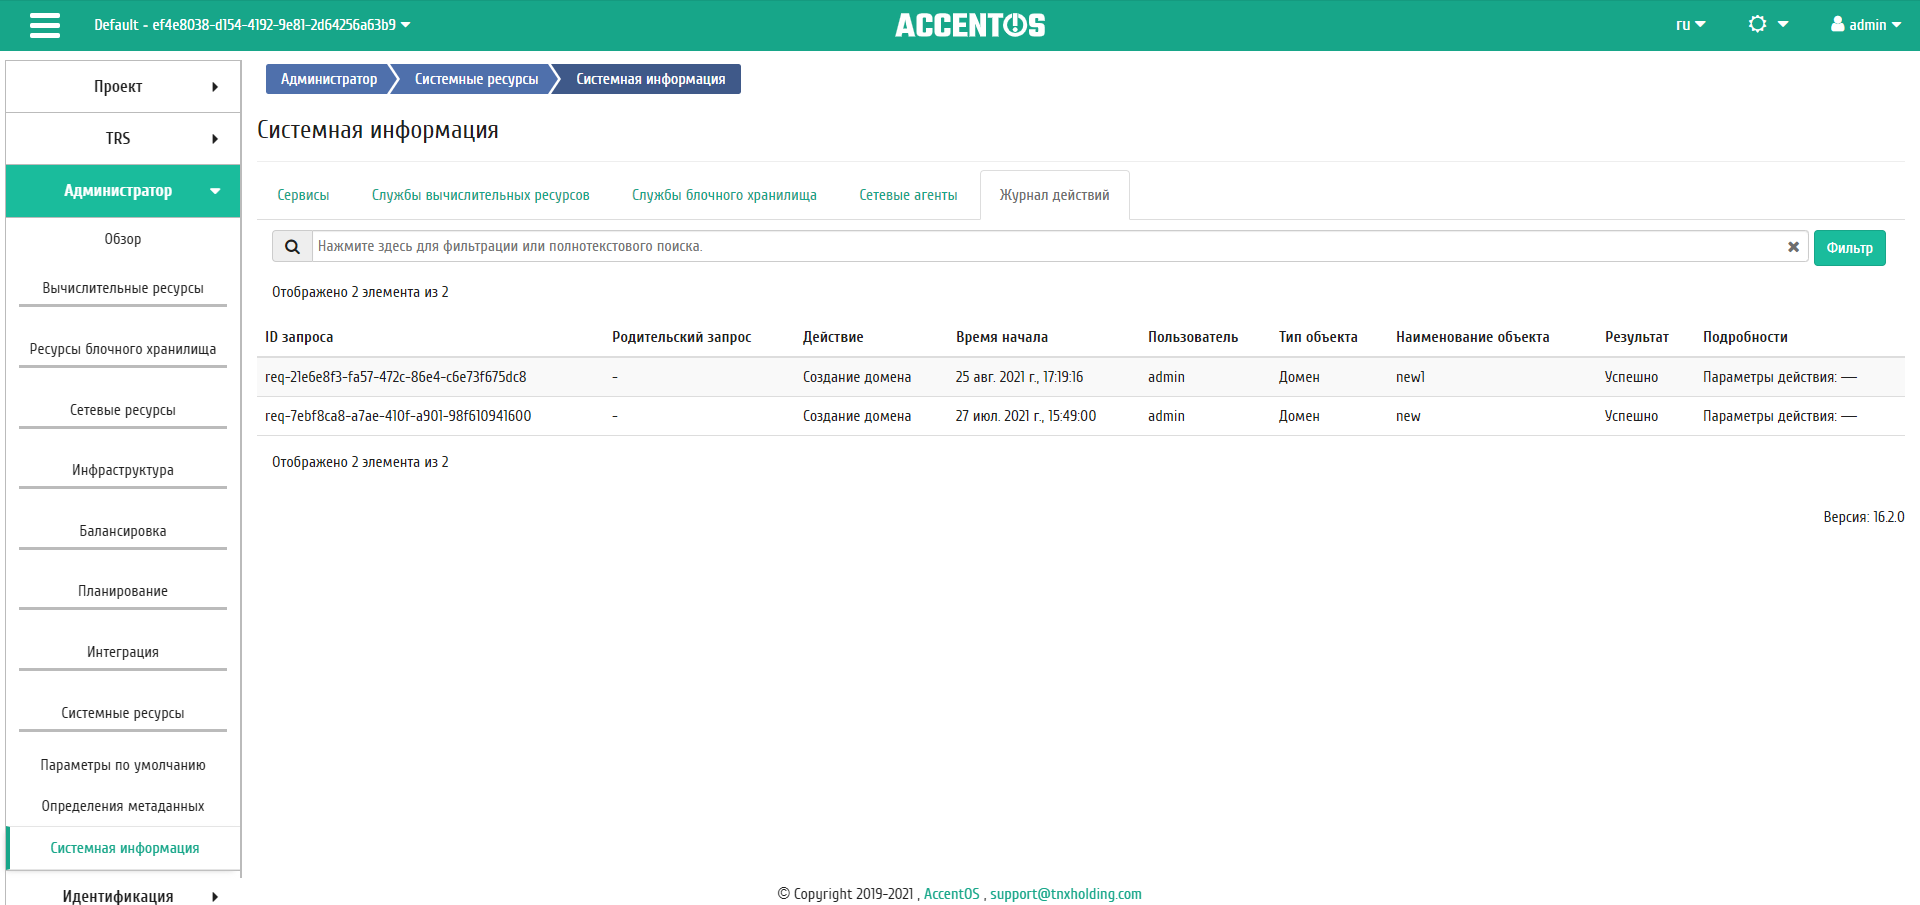This screenshot has width=1920, height=905.
Task: Open the settings gear menu
Action: (x=1767, y=25)
